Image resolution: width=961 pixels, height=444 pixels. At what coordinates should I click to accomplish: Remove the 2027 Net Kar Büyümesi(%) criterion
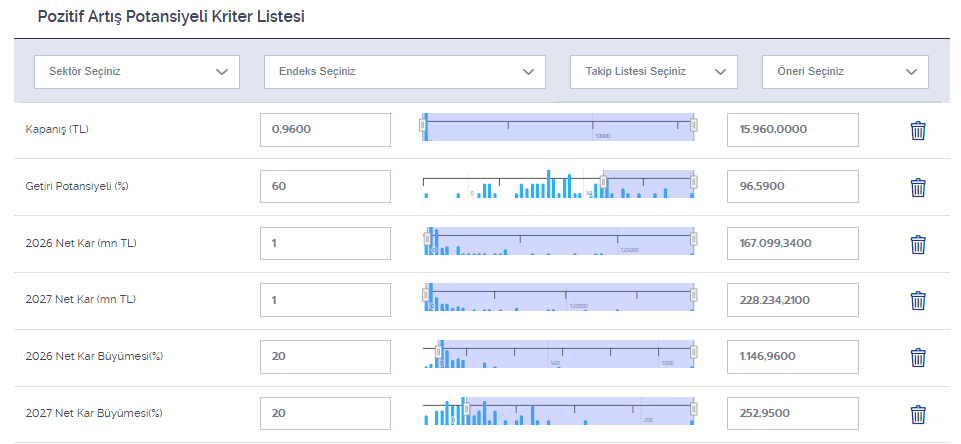coord(918,415)
